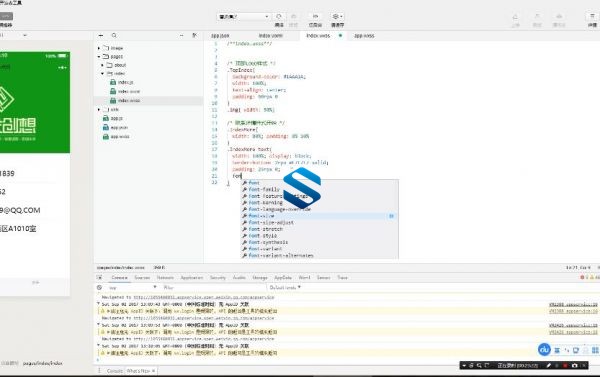This screenshot has width=600, height=377.
Task: Click the blue Baidu 'du' icon
Action: pyautogui.click(x=544, y=349)
